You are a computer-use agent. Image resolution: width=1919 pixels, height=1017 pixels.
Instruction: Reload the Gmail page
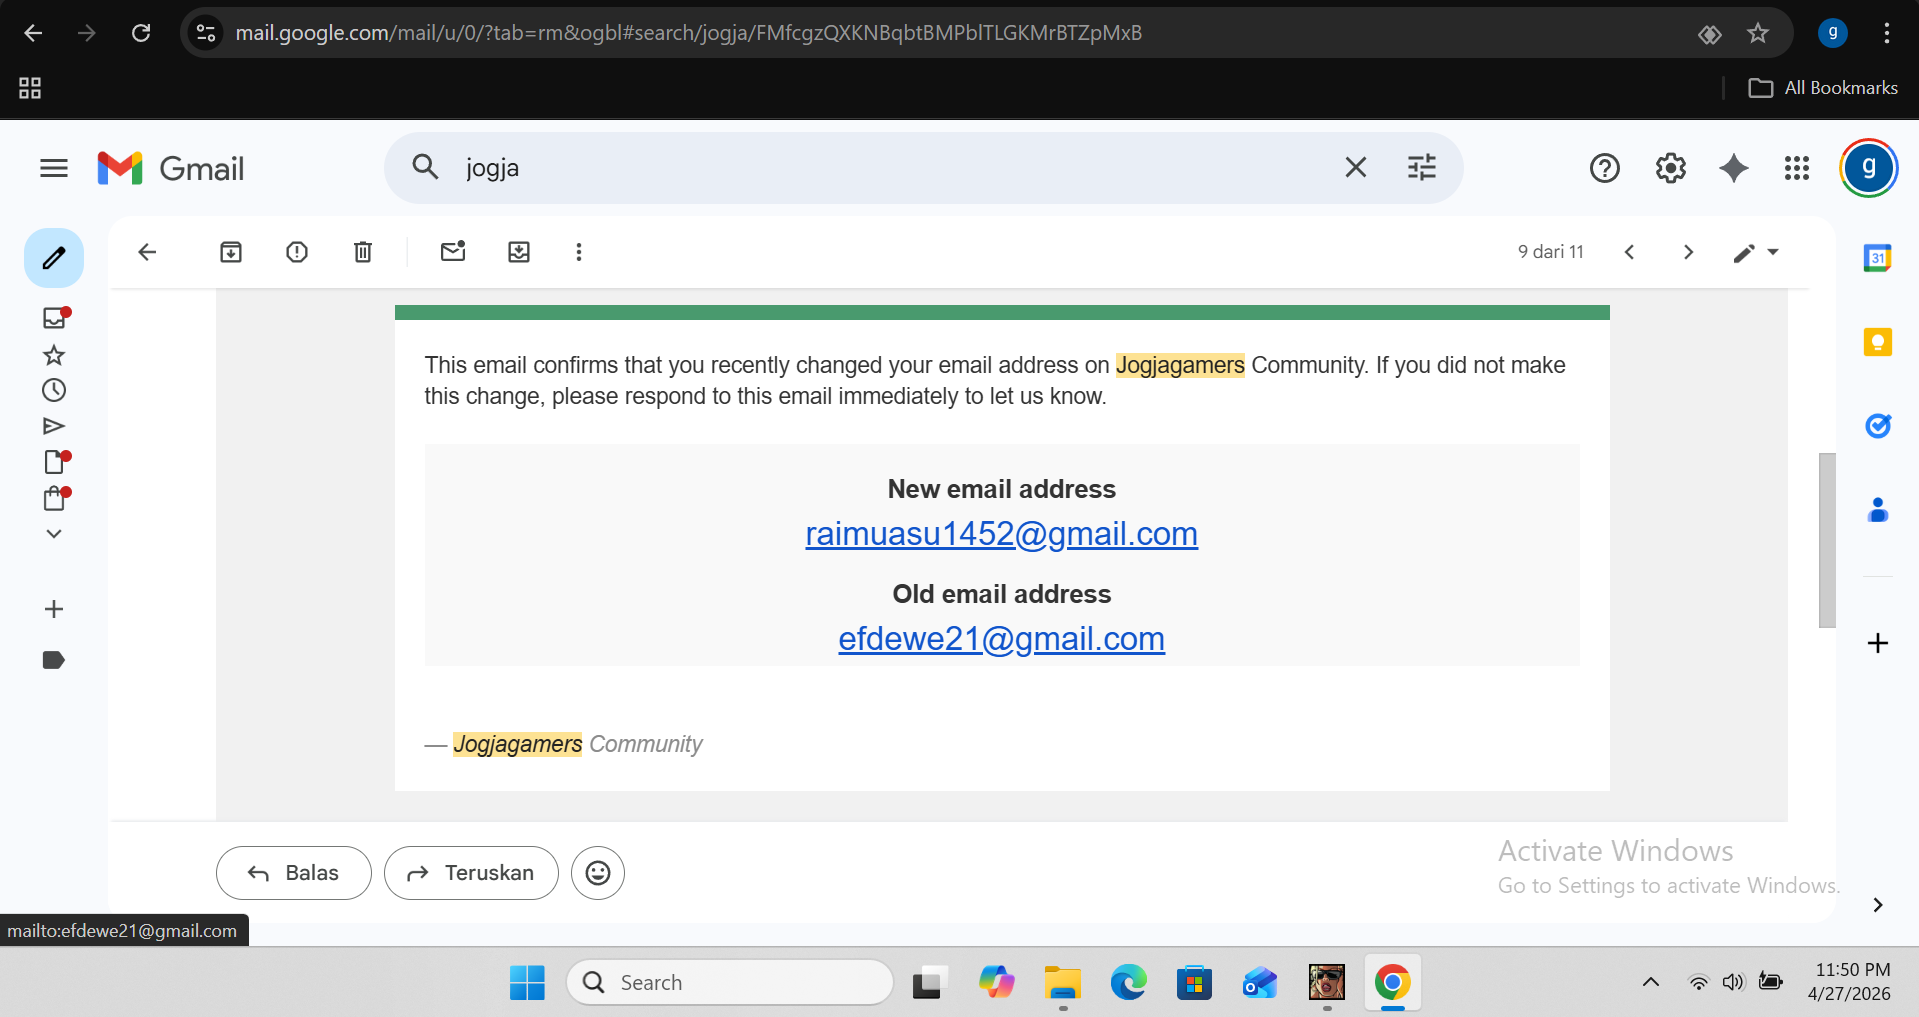[141, 33]
